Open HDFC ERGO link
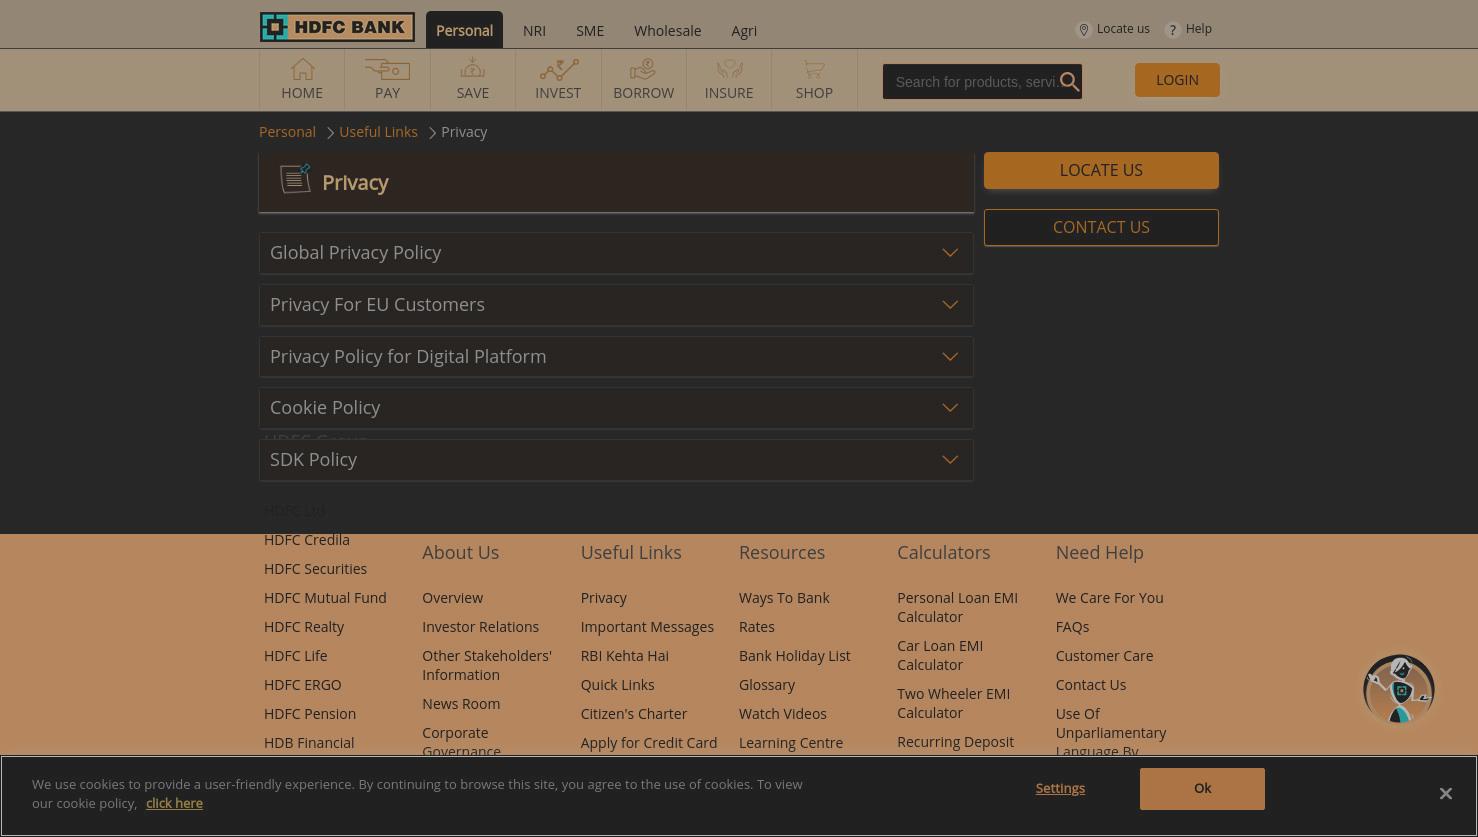Image resolution: width=1478 pixels, height=837 pixels. click(302, 685)
